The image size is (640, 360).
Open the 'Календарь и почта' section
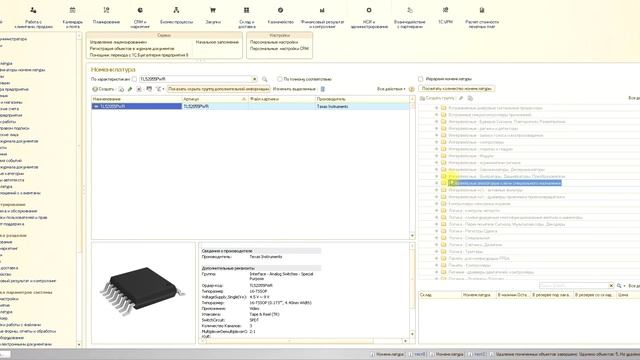(x=73, y=17)
